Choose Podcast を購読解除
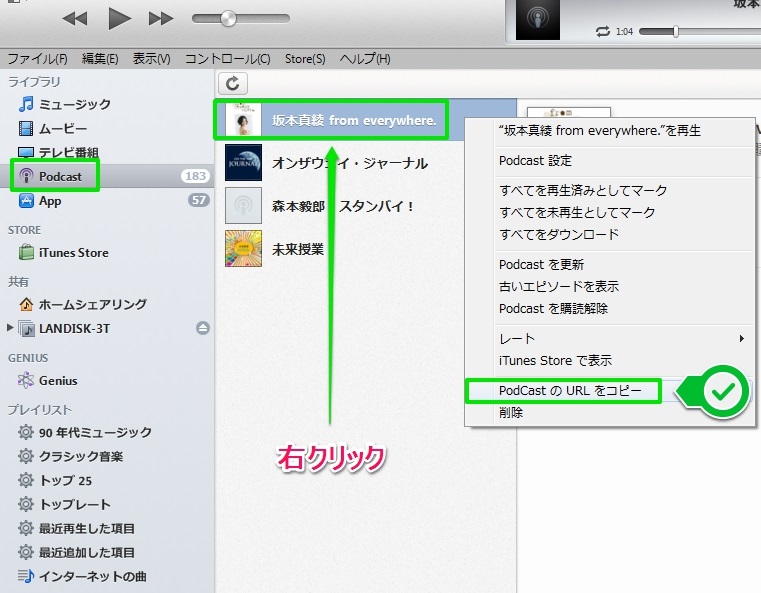Screen dimensions: 761x593 click(x=553, y=309)
